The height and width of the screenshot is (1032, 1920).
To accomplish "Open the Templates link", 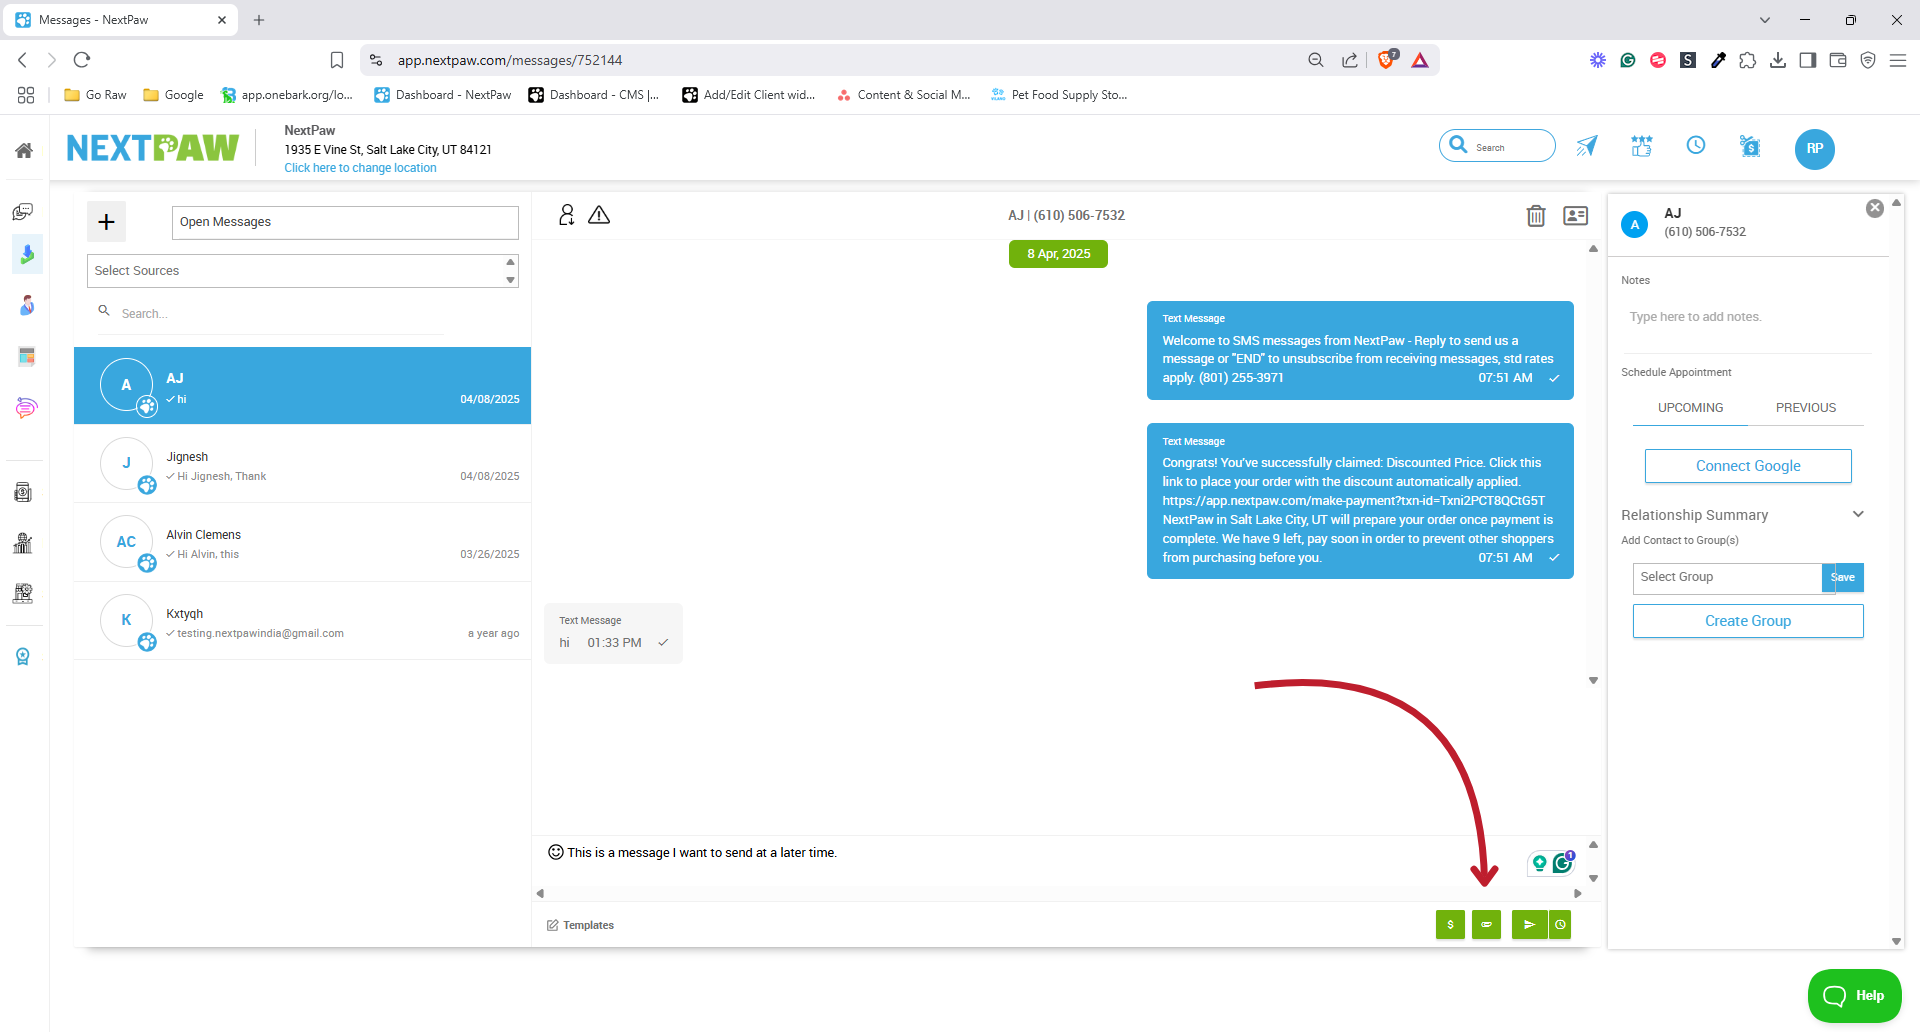I will pyautogui.click(x=580, y=925).
